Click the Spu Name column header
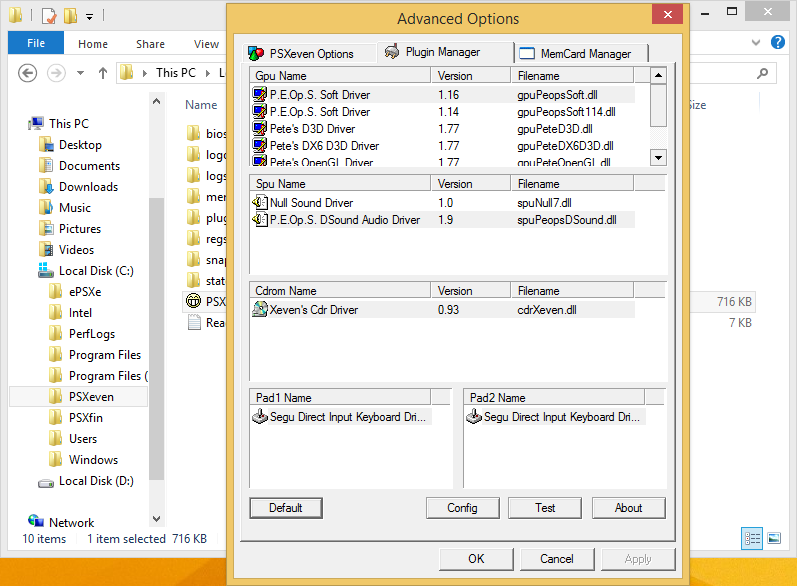 point(341,183)
